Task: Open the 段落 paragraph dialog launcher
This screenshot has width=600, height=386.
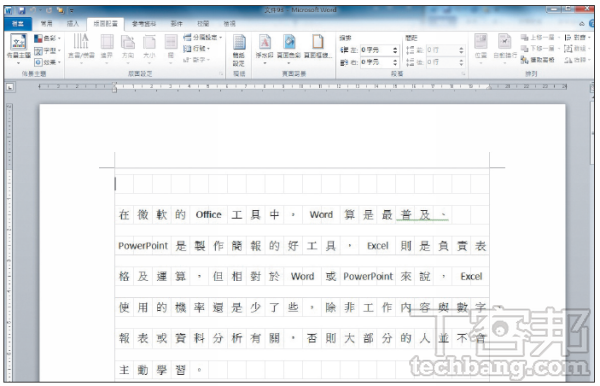Action: click(x=463, y=73)
